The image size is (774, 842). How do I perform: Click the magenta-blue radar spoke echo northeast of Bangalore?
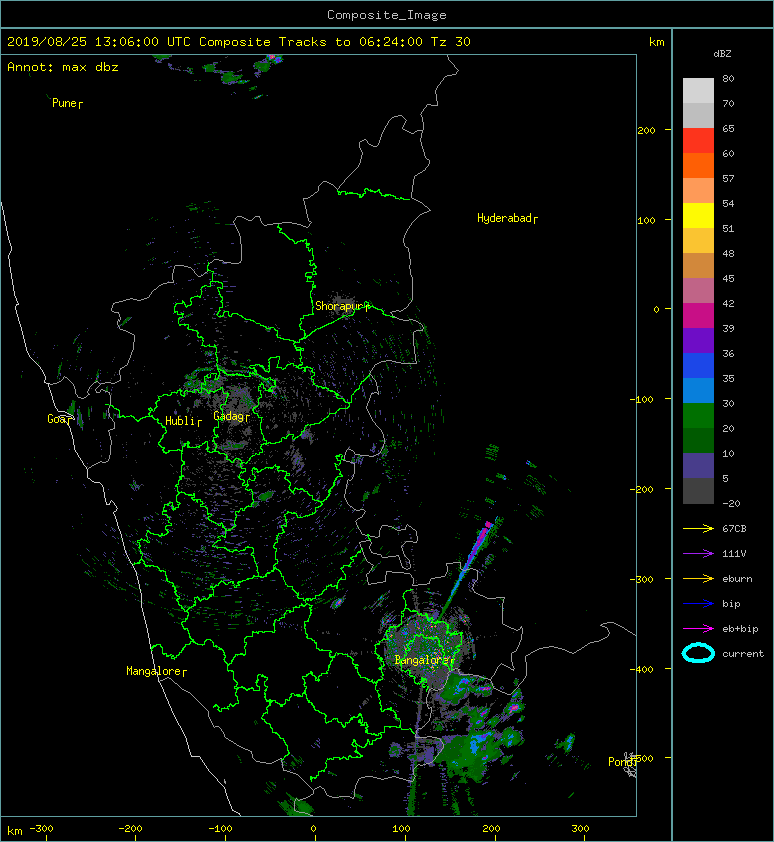[x=466, y=568]
